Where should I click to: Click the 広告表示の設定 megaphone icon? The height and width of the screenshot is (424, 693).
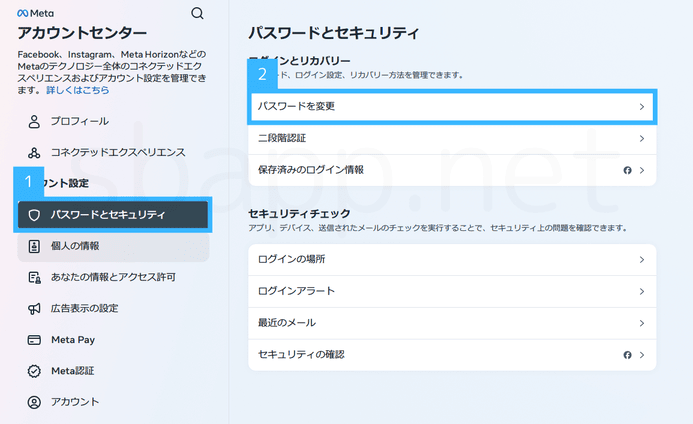click(x=34, y=309)
